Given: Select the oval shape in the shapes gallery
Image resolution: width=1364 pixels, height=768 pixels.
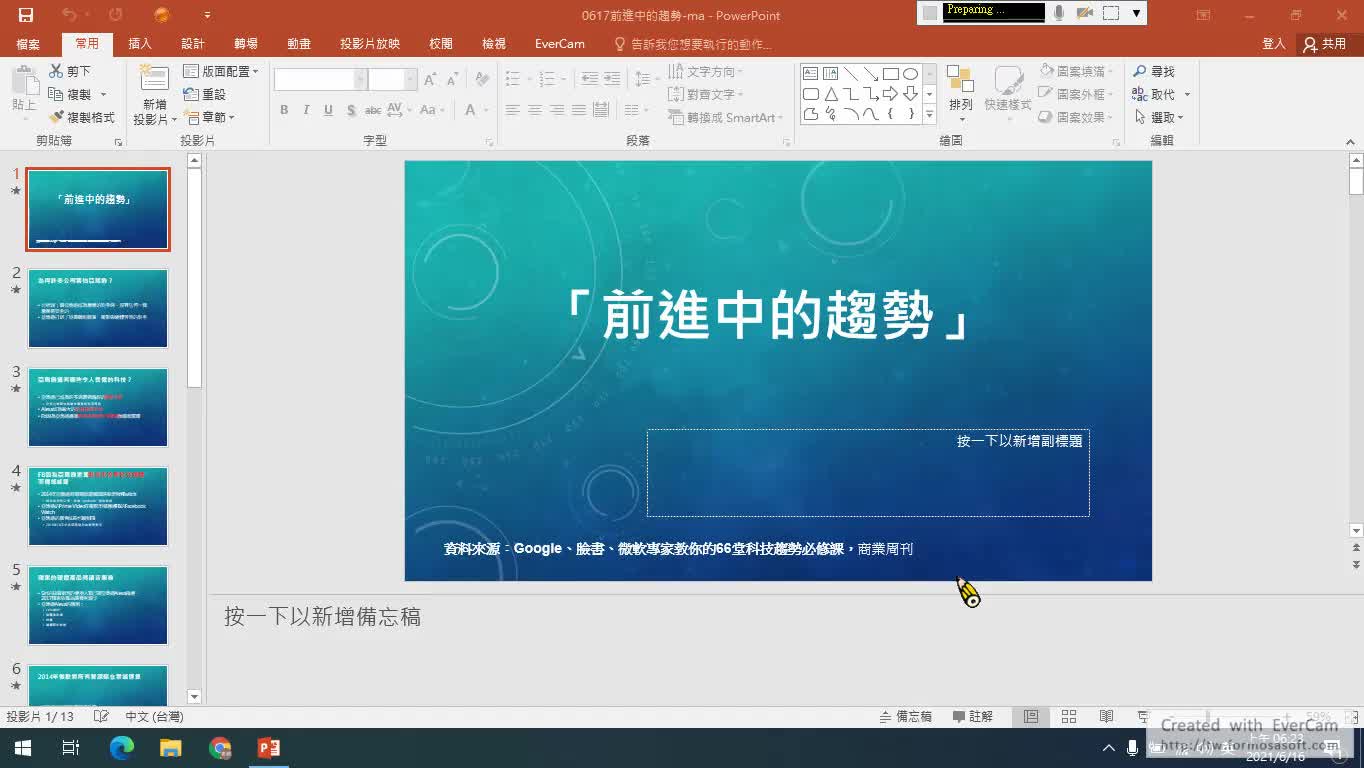Looking at the screenshot, I should [910, 74].
